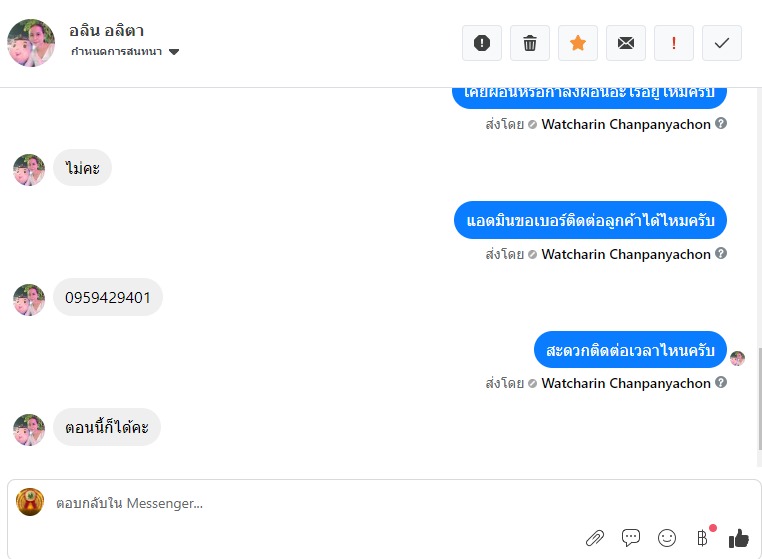The width and height of the screenshot is (762, 559).
Task: Attach a file with the paperclip icon
Action: tap(595, 538)
